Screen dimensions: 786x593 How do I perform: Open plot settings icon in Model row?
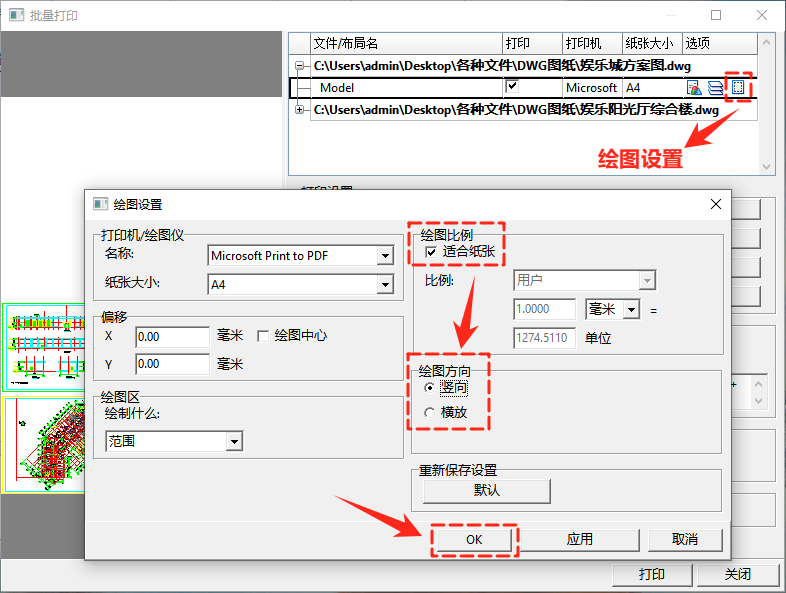737,87
